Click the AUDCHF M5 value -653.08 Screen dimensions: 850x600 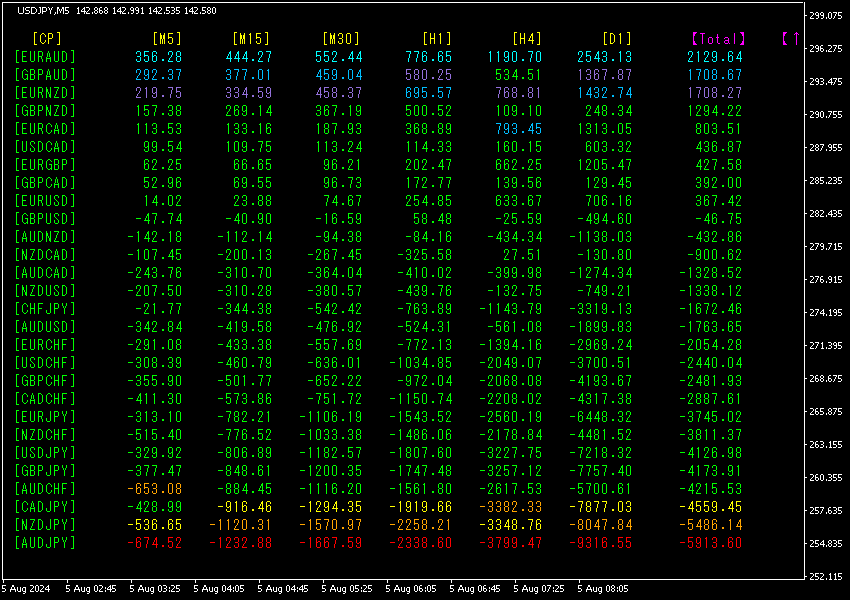155,488
